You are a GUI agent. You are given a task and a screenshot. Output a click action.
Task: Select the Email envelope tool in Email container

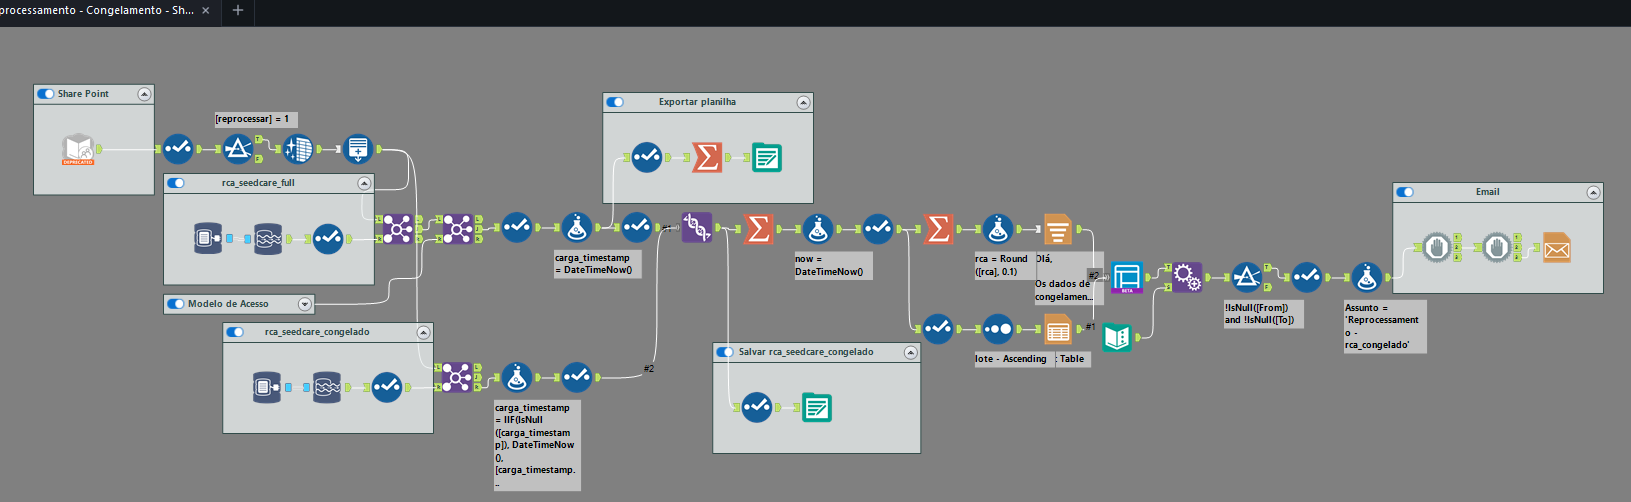(x=1557, y=247)
